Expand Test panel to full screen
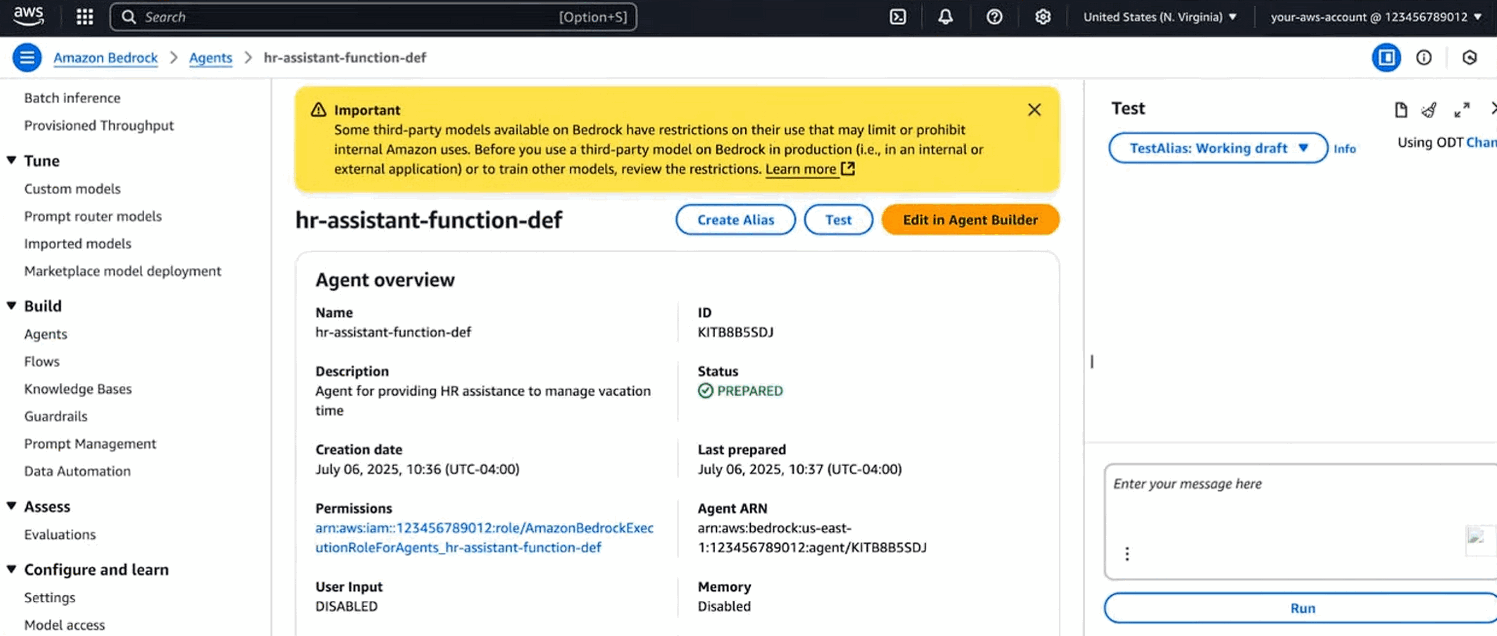 click(x=1462, y=110)
